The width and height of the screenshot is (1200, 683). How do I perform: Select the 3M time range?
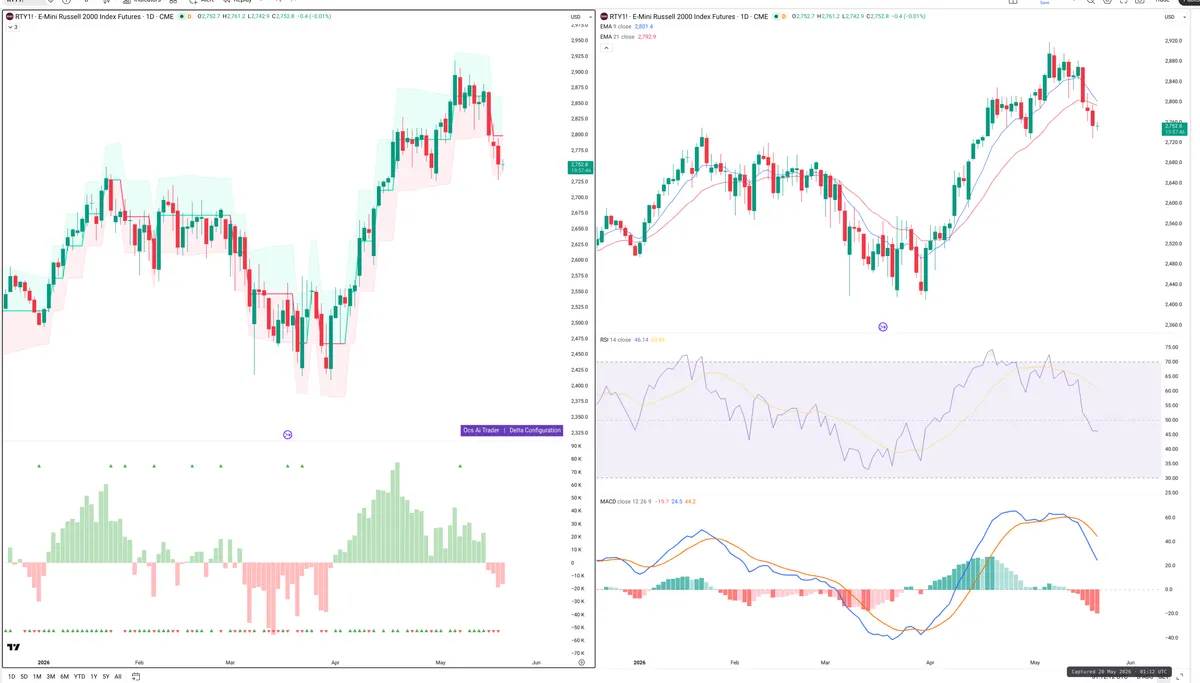(51, 677)
